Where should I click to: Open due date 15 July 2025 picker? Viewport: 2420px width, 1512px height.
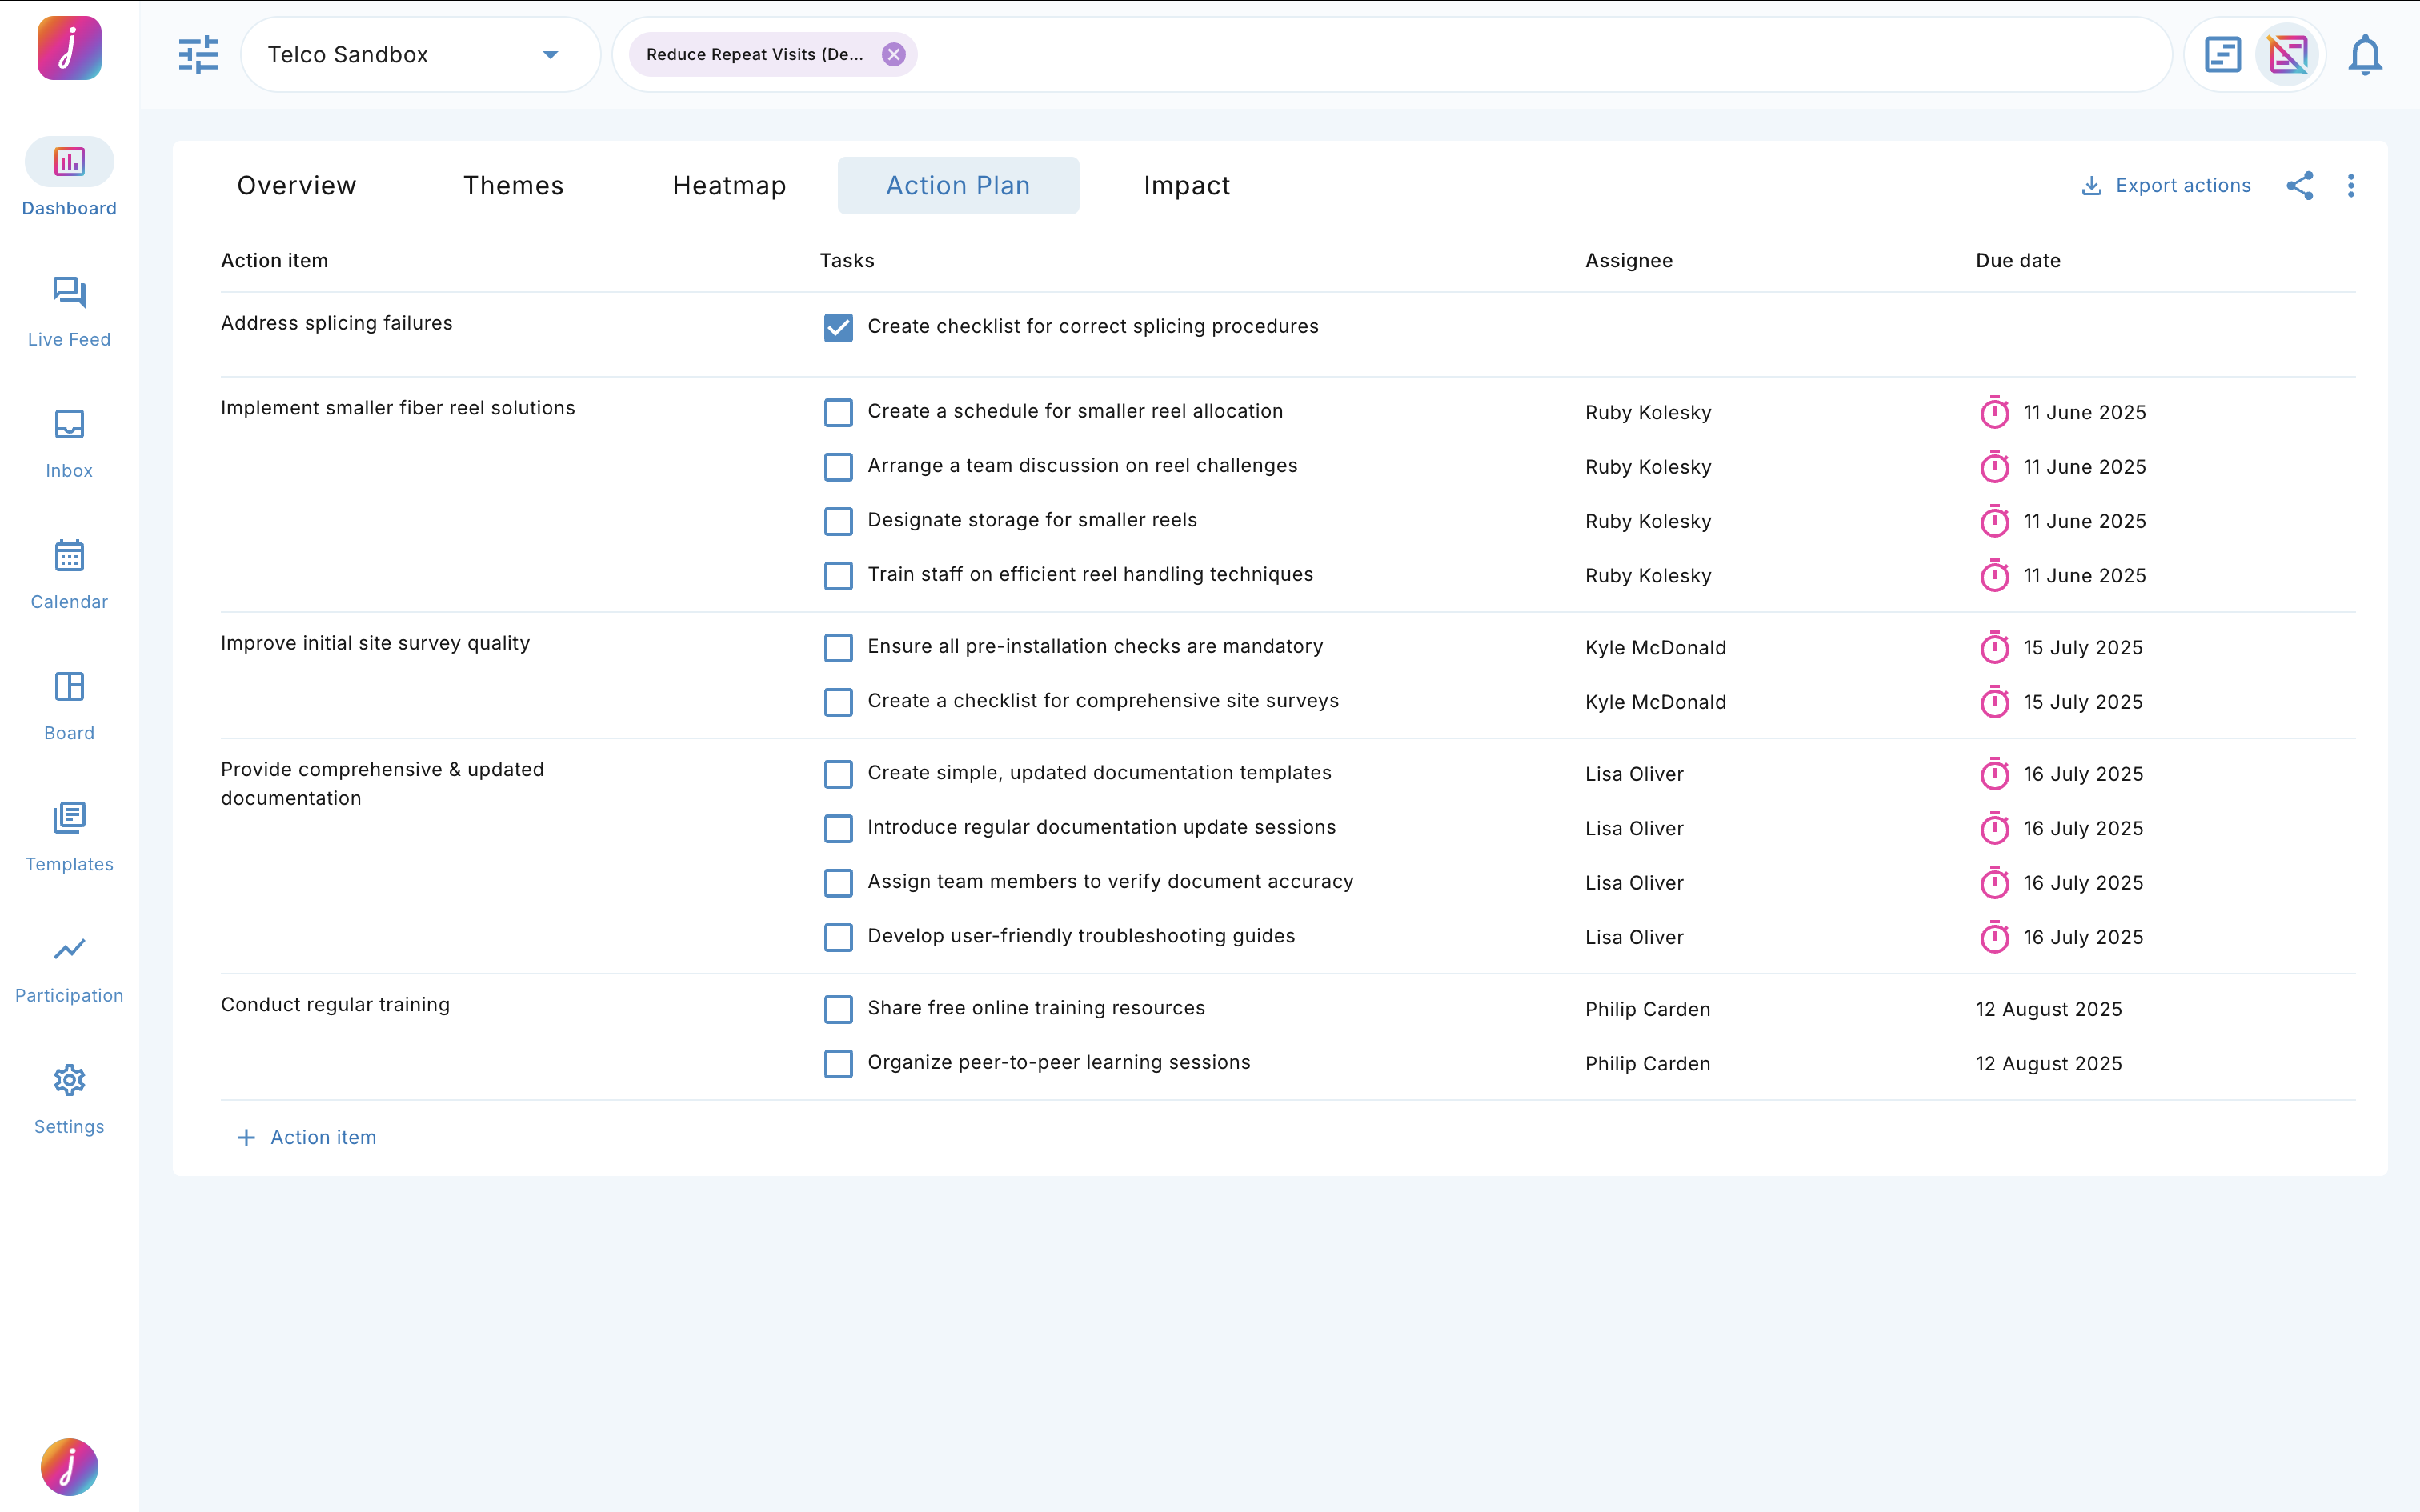coord(2082,648)
